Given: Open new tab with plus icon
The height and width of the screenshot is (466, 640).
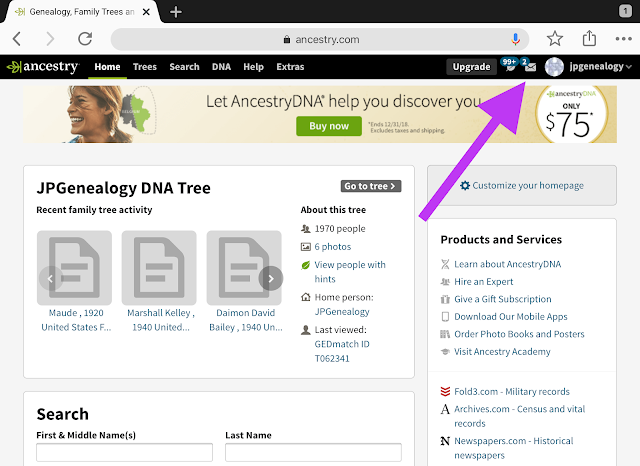Looking at the screenshot, I should pyautogui.click(x=176, y=12).
